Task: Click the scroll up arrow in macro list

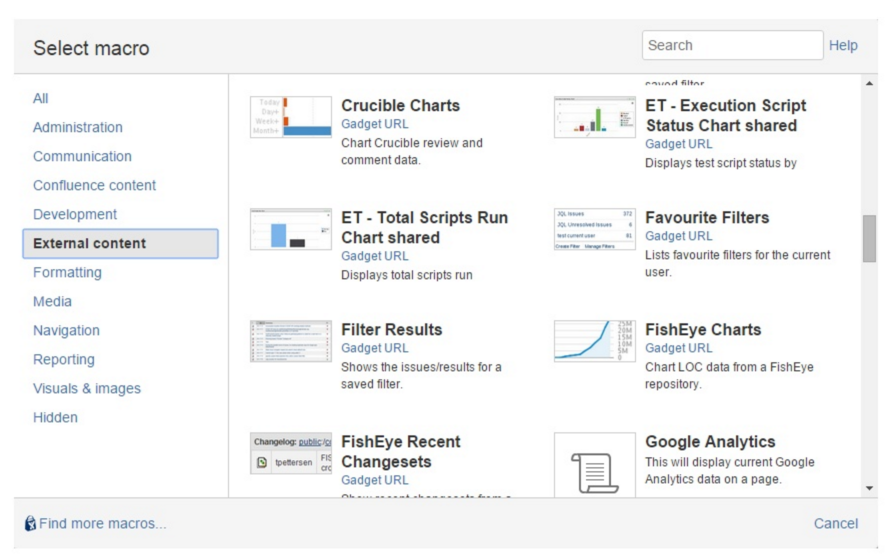Action: click(869, 82)
